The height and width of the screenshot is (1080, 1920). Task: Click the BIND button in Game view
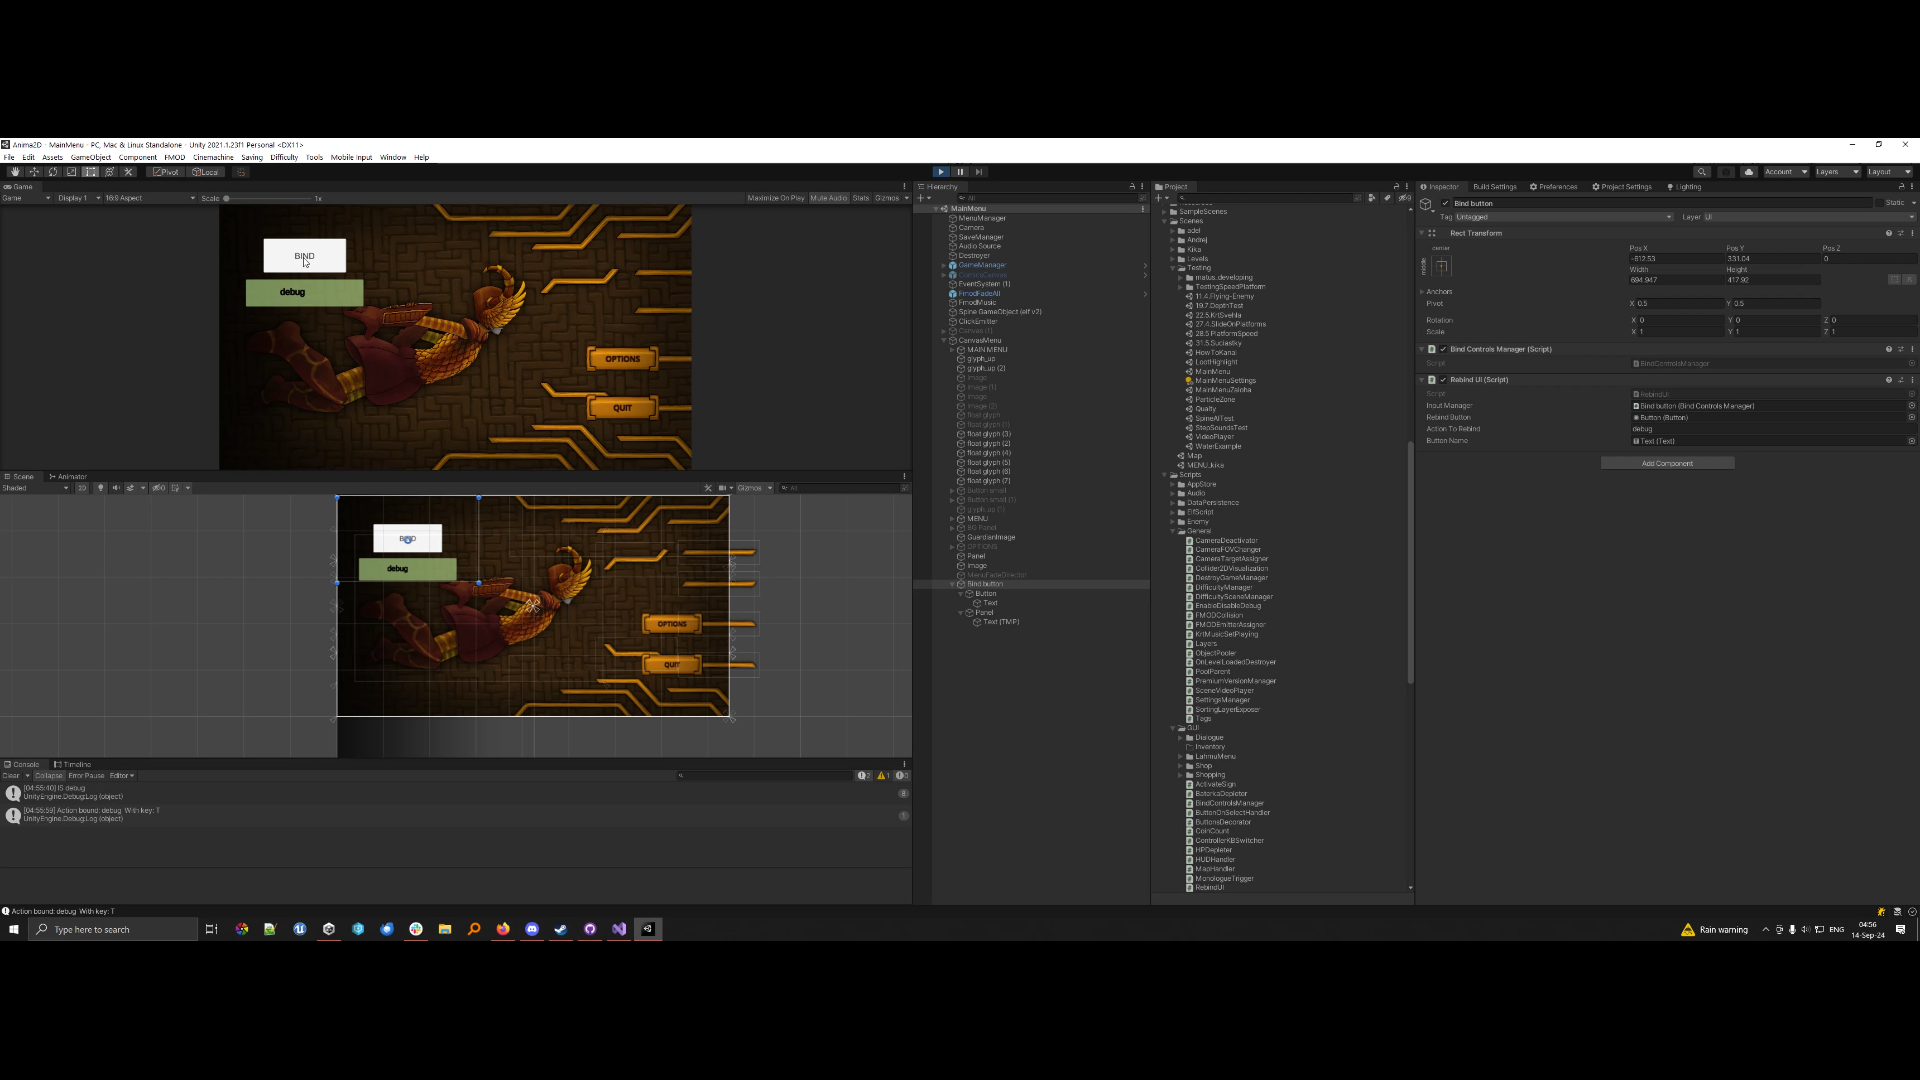(x=304, y=256)
